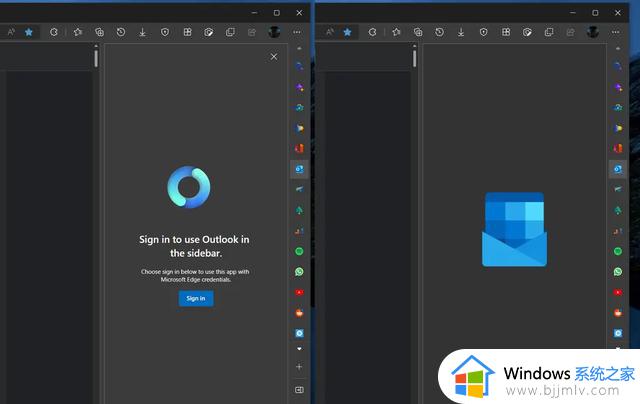The image size is (640, 404).
Task: Open profile avatar in left window toolbar
Action: coord(274,32)
